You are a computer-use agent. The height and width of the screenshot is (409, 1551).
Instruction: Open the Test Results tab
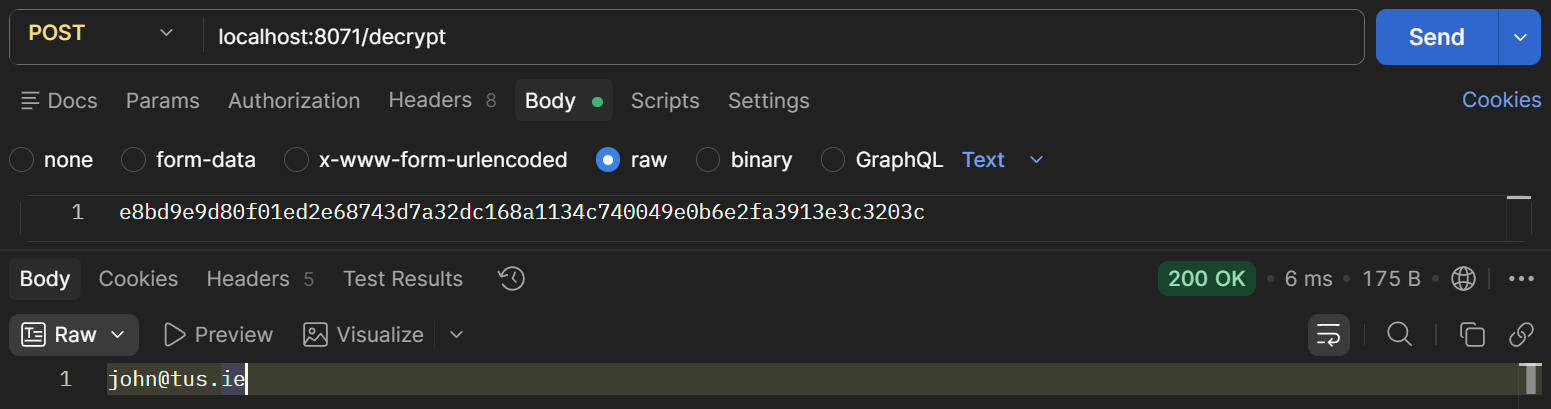pyautogui.click(x=403, y=279)
